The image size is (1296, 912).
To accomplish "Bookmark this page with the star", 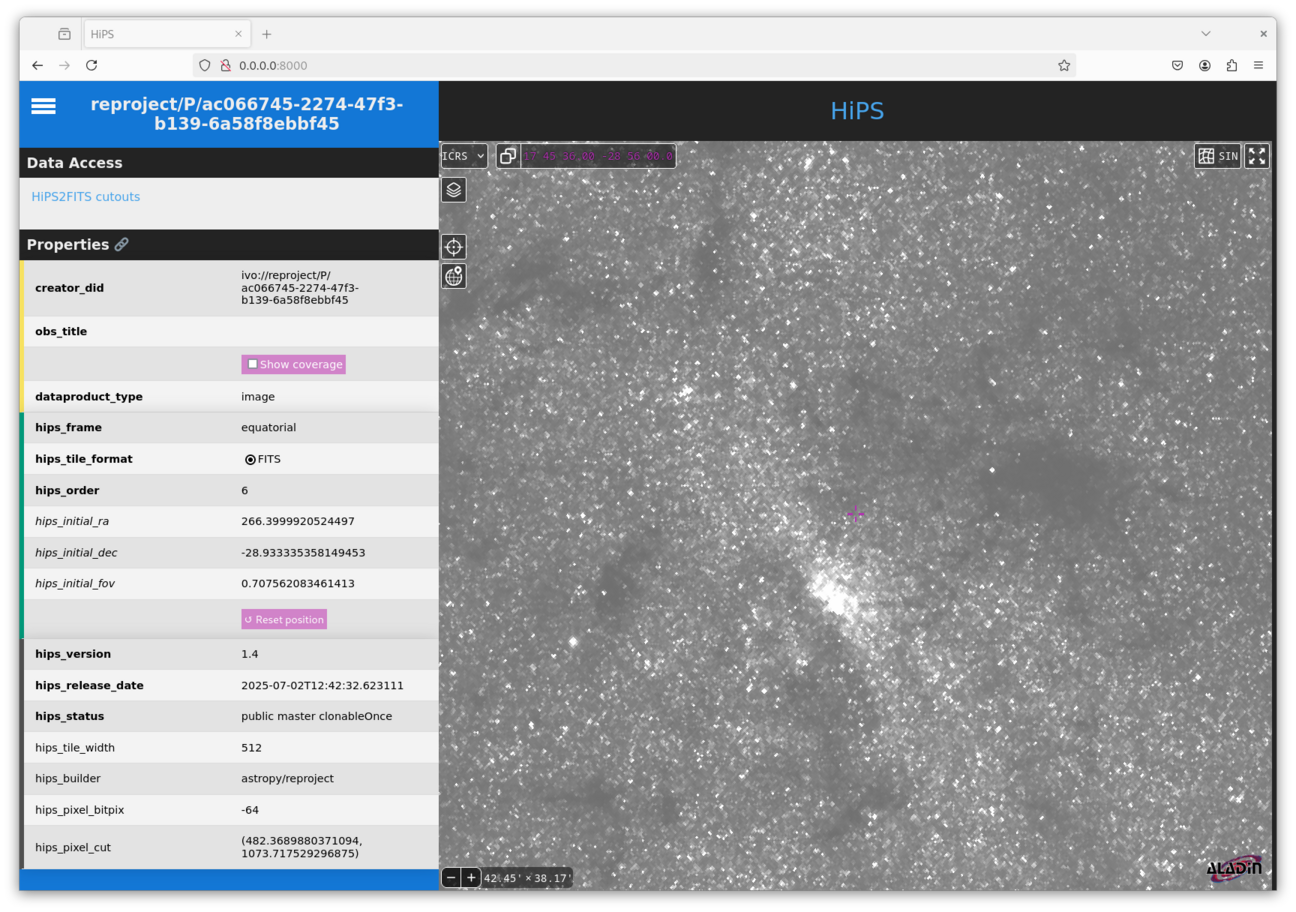I will [x=1064, y=65].
